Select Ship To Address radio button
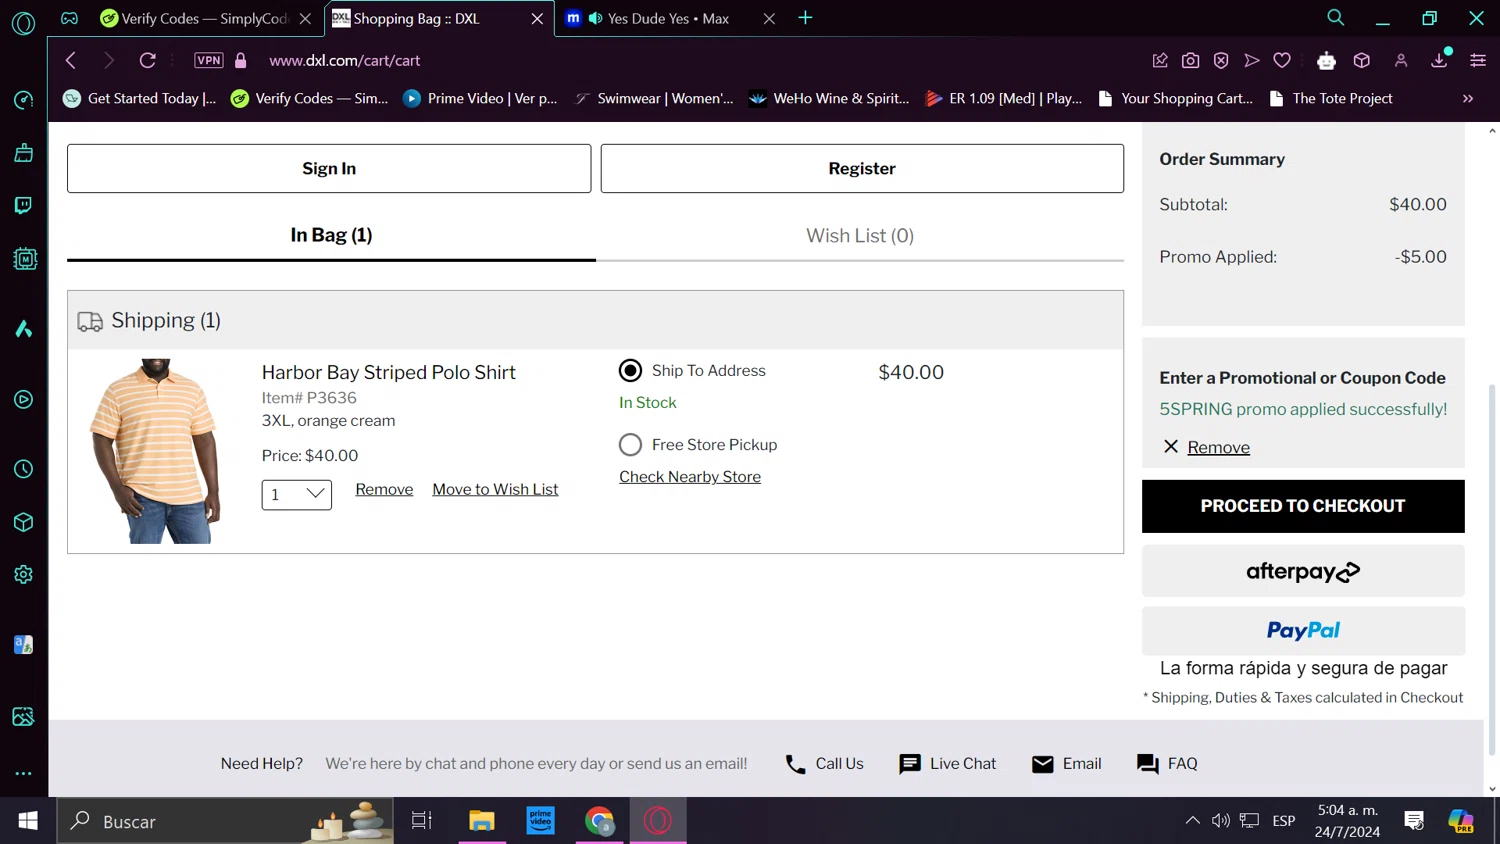Screen dimensions: 1500x844 click(630, 371)
